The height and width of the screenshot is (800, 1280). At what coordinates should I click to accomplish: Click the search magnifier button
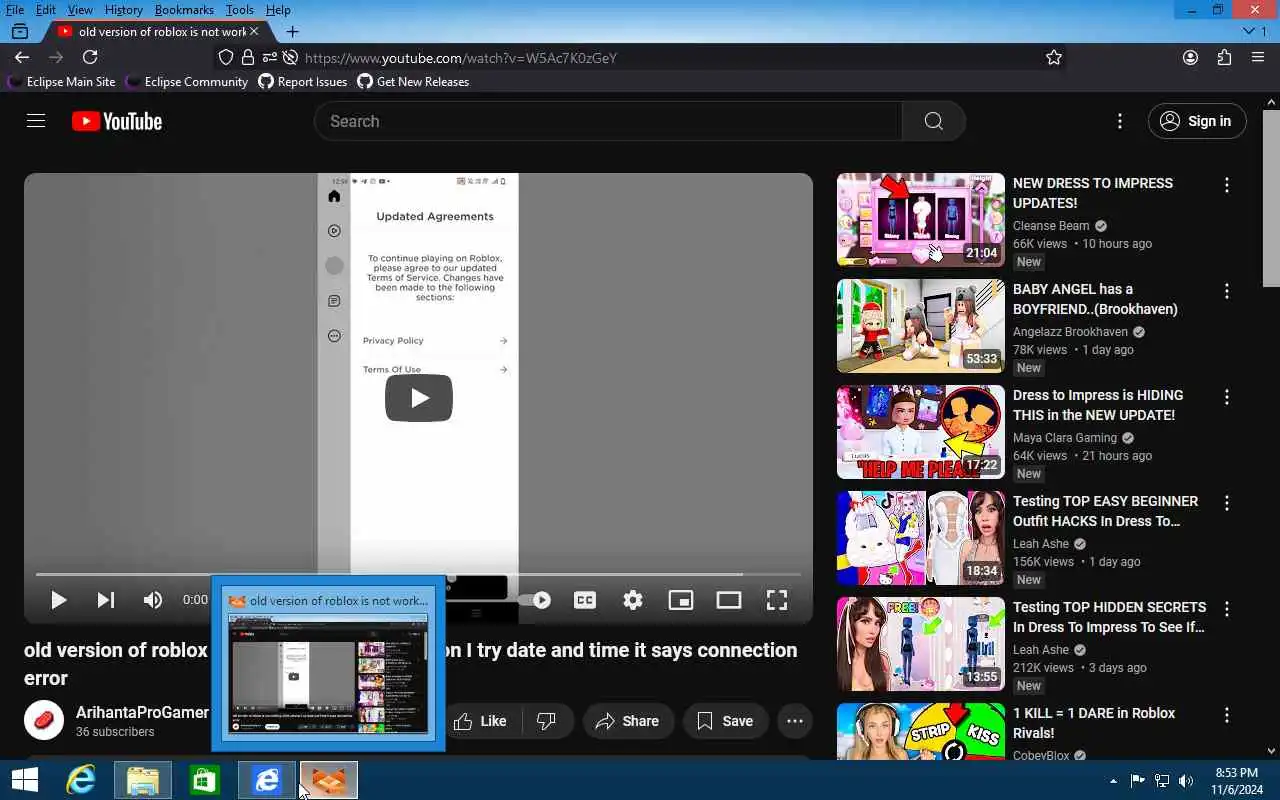tap(933, 121)
